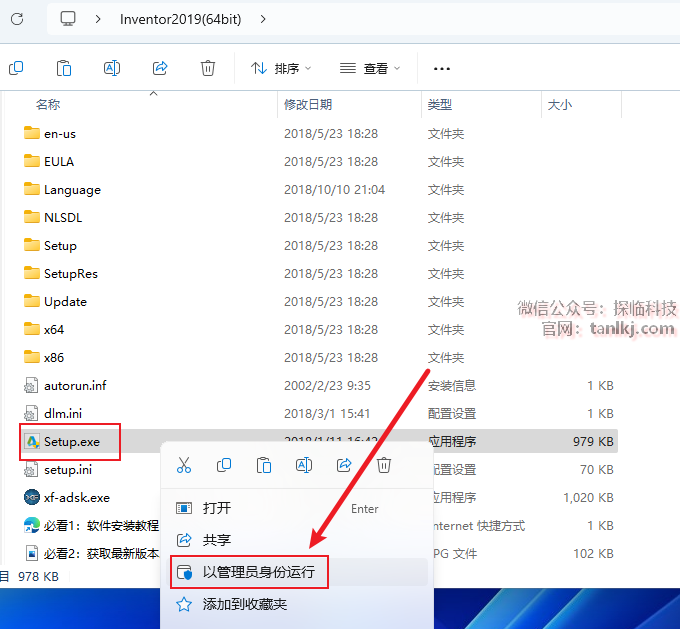Select the SetupRes folder

pyautogui.click(x=61, y=273)
